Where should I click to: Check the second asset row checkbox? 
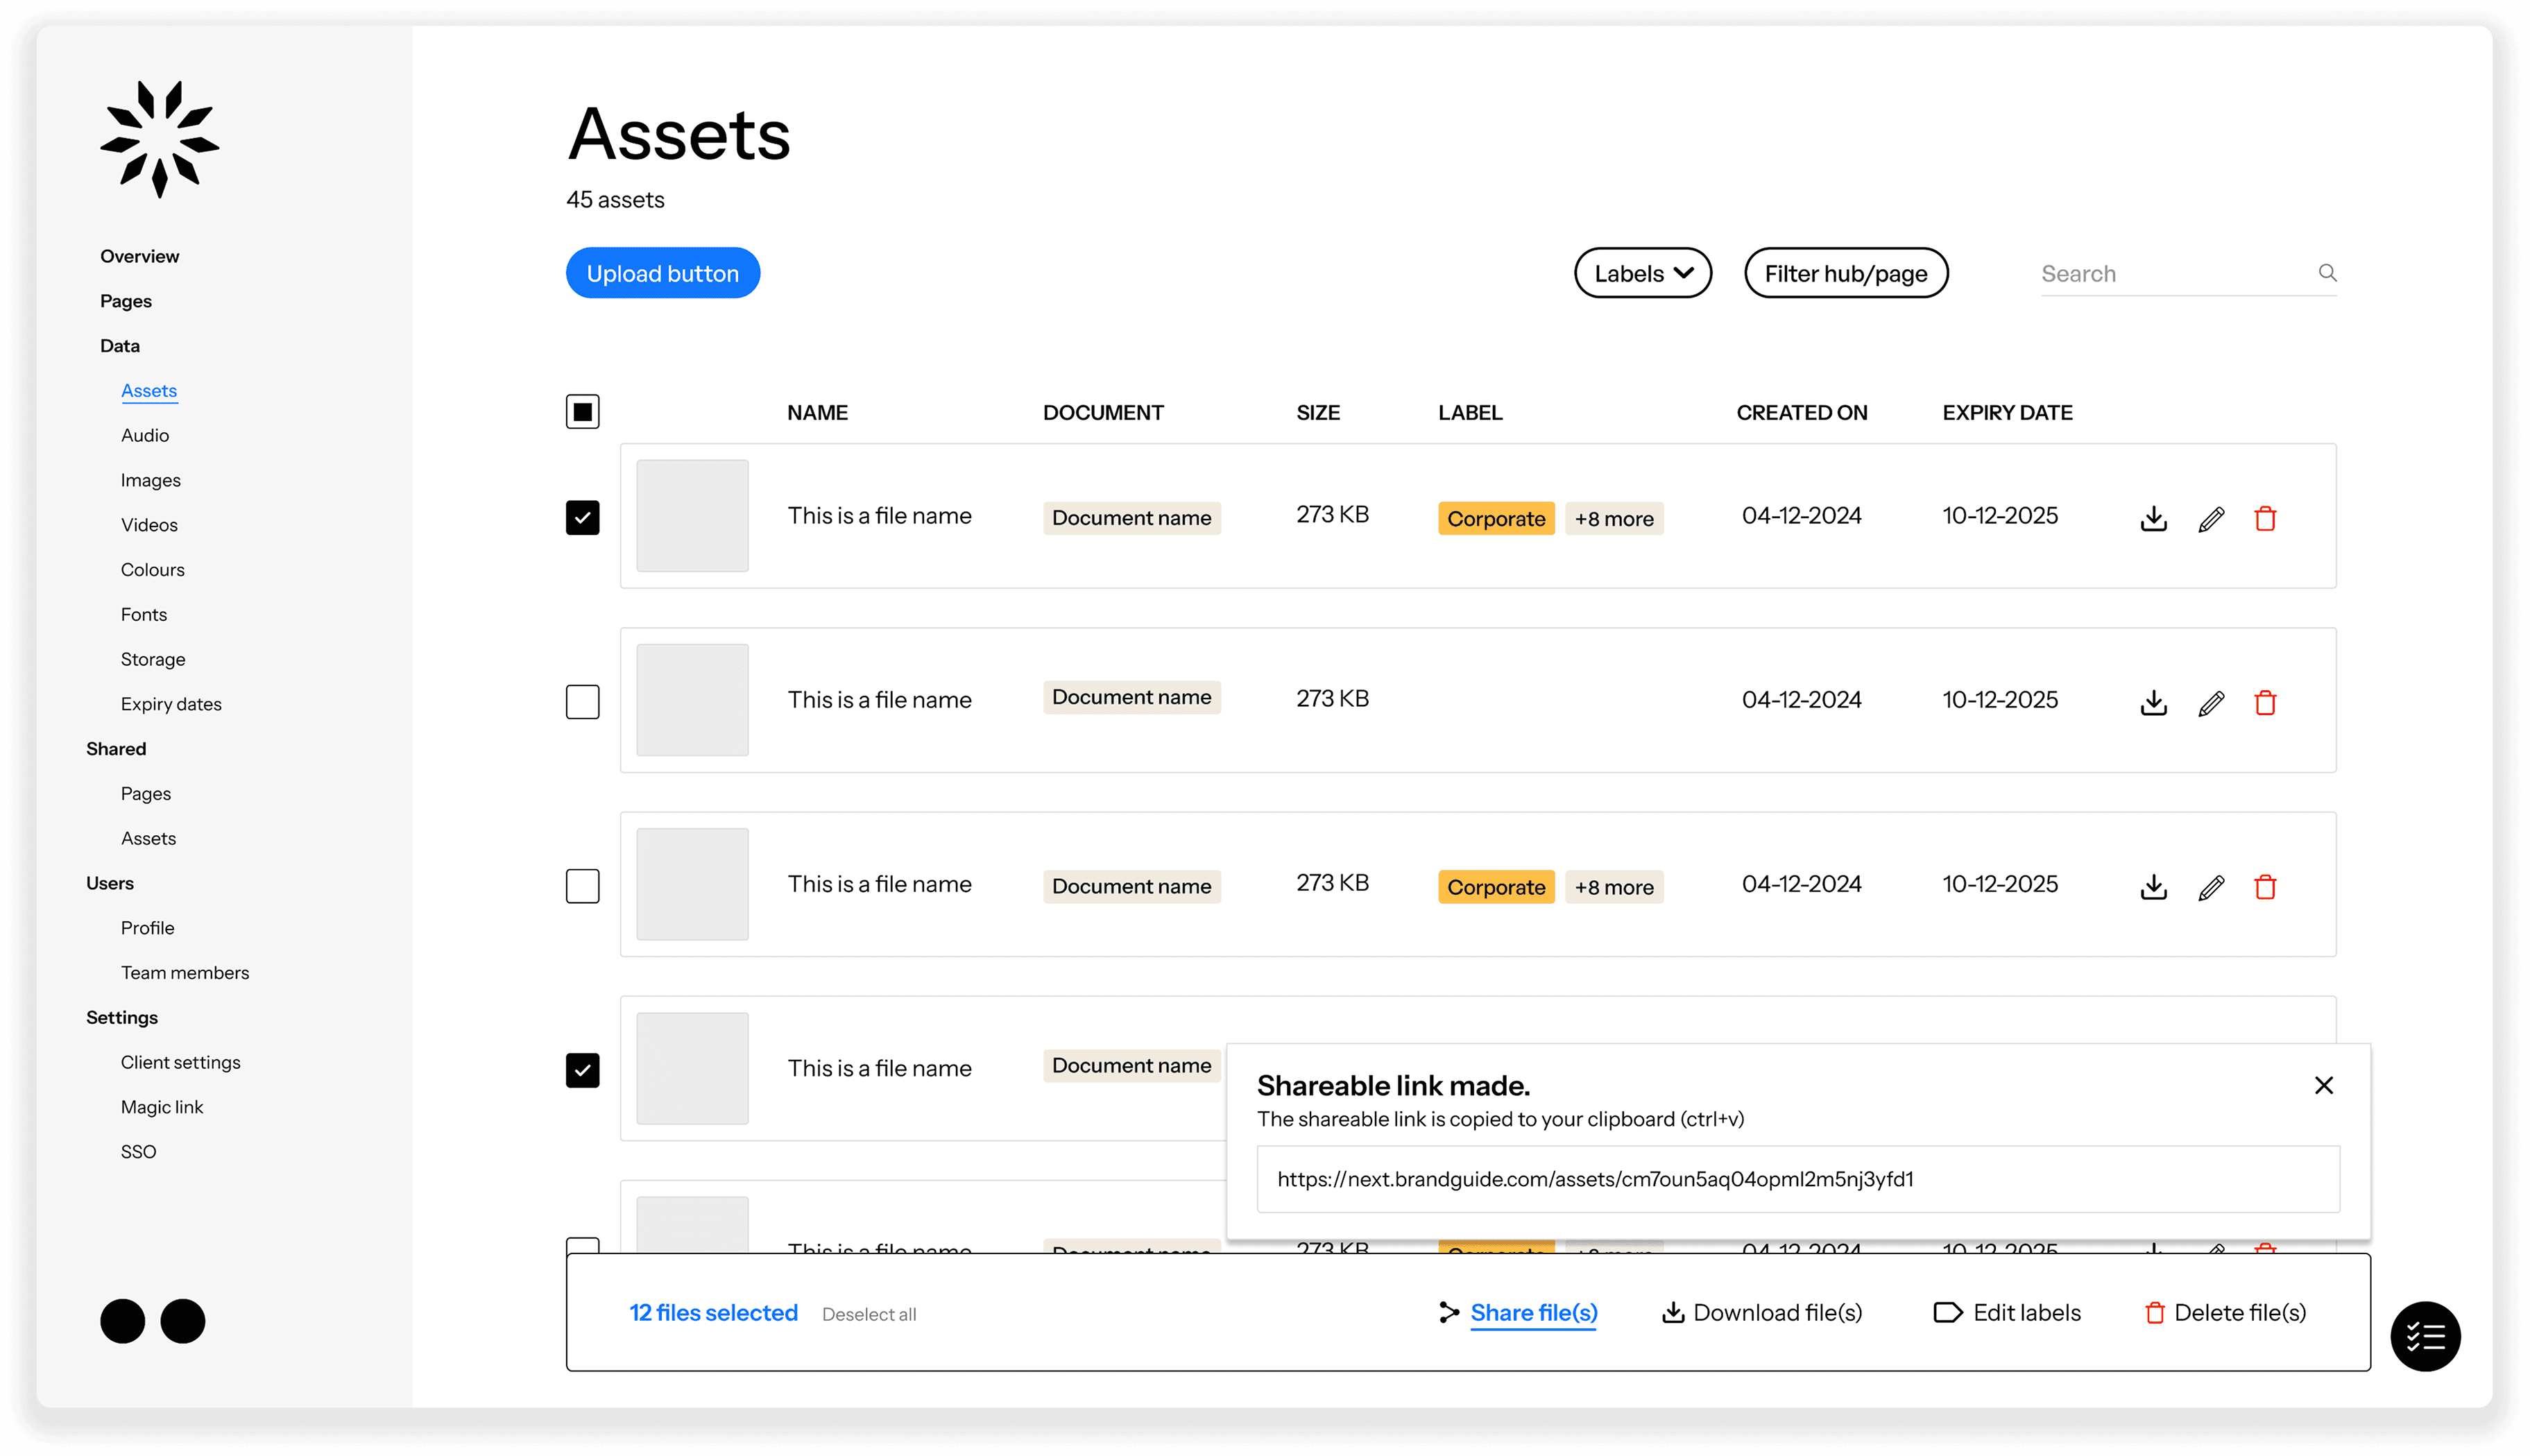coord(582,702)
